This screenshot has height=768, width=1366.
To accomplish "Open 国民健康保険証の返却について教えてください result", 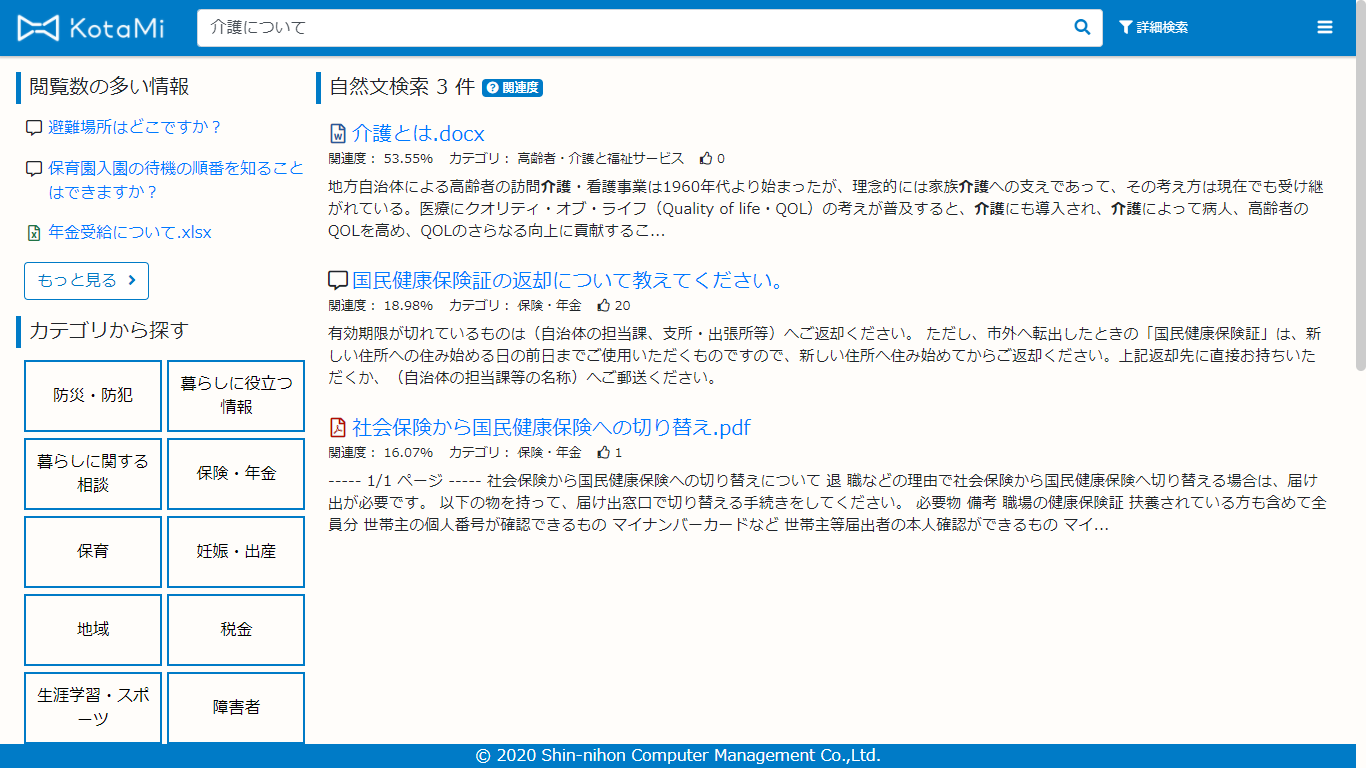I will (567, 281).
